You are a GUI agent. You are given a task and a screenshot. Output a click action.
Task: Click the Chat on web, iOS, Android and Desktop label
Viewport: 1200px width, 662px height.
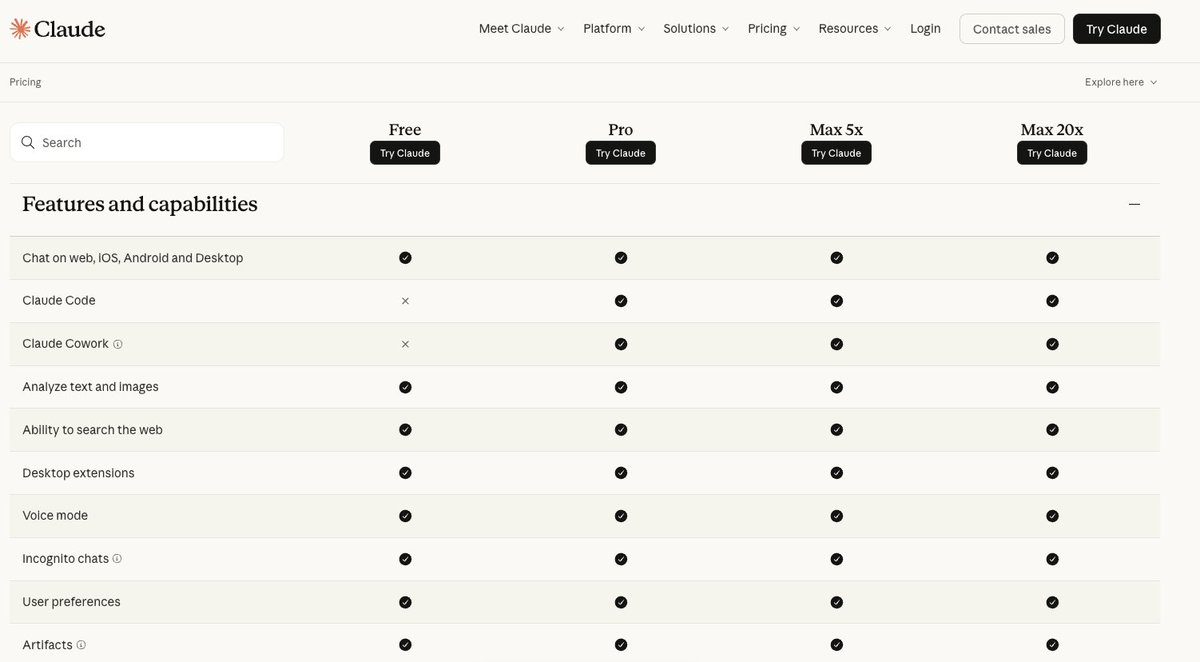click(x=133, y=258)
